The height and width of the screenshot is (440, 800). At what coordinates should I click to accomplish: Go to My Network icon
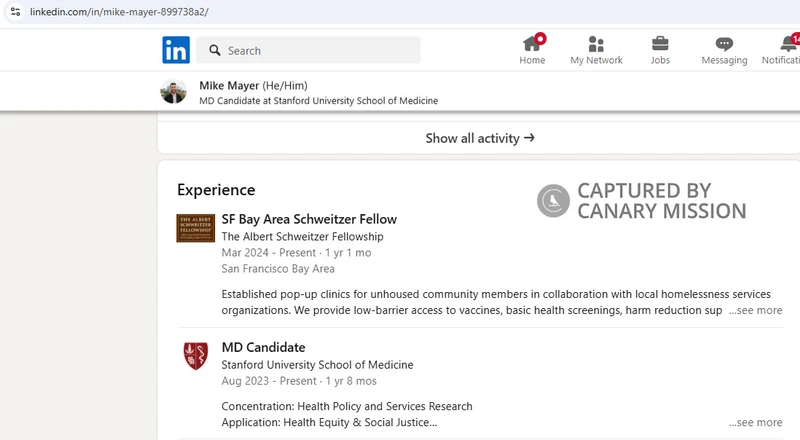point(596,44)
